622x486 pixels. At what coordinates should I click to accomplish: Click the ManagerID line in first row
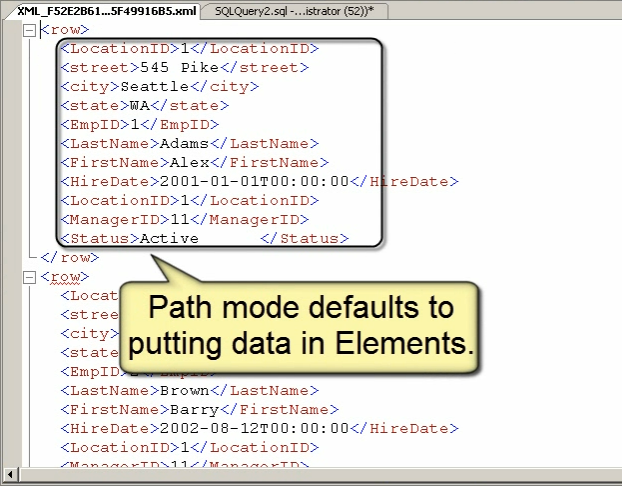[x=184, y=219]
